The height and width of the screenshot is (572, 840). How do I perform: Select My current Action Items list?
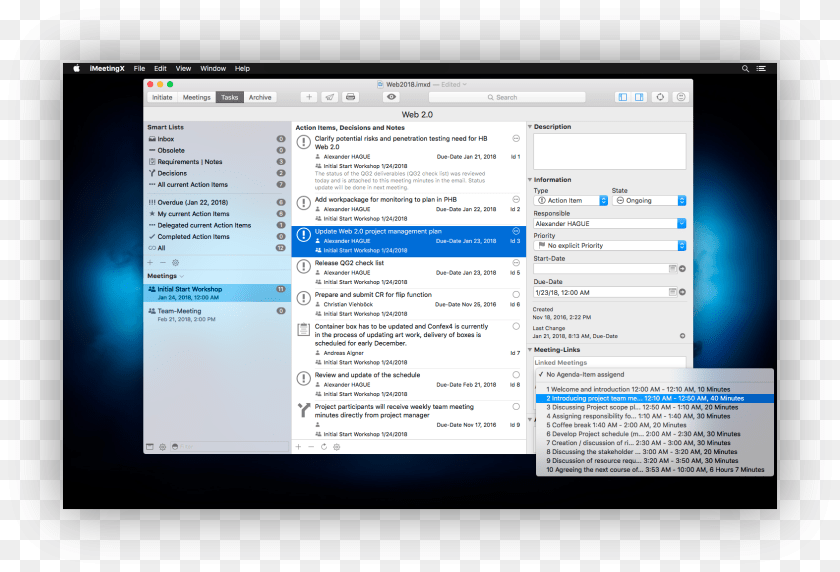216,214
